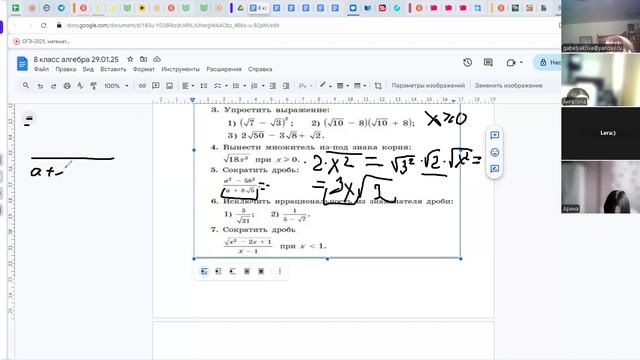Select the blue left indent ruler marker
640x360 pixels.
pos(192,100)
